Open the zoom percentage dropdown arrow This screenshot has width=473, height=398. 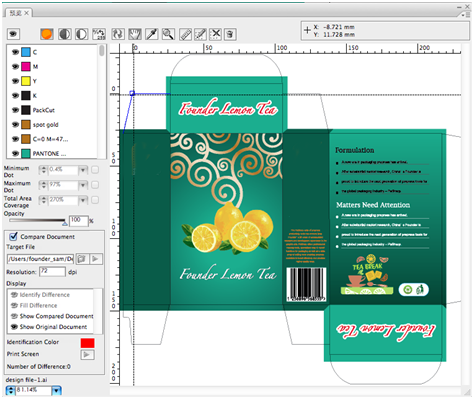57,390
